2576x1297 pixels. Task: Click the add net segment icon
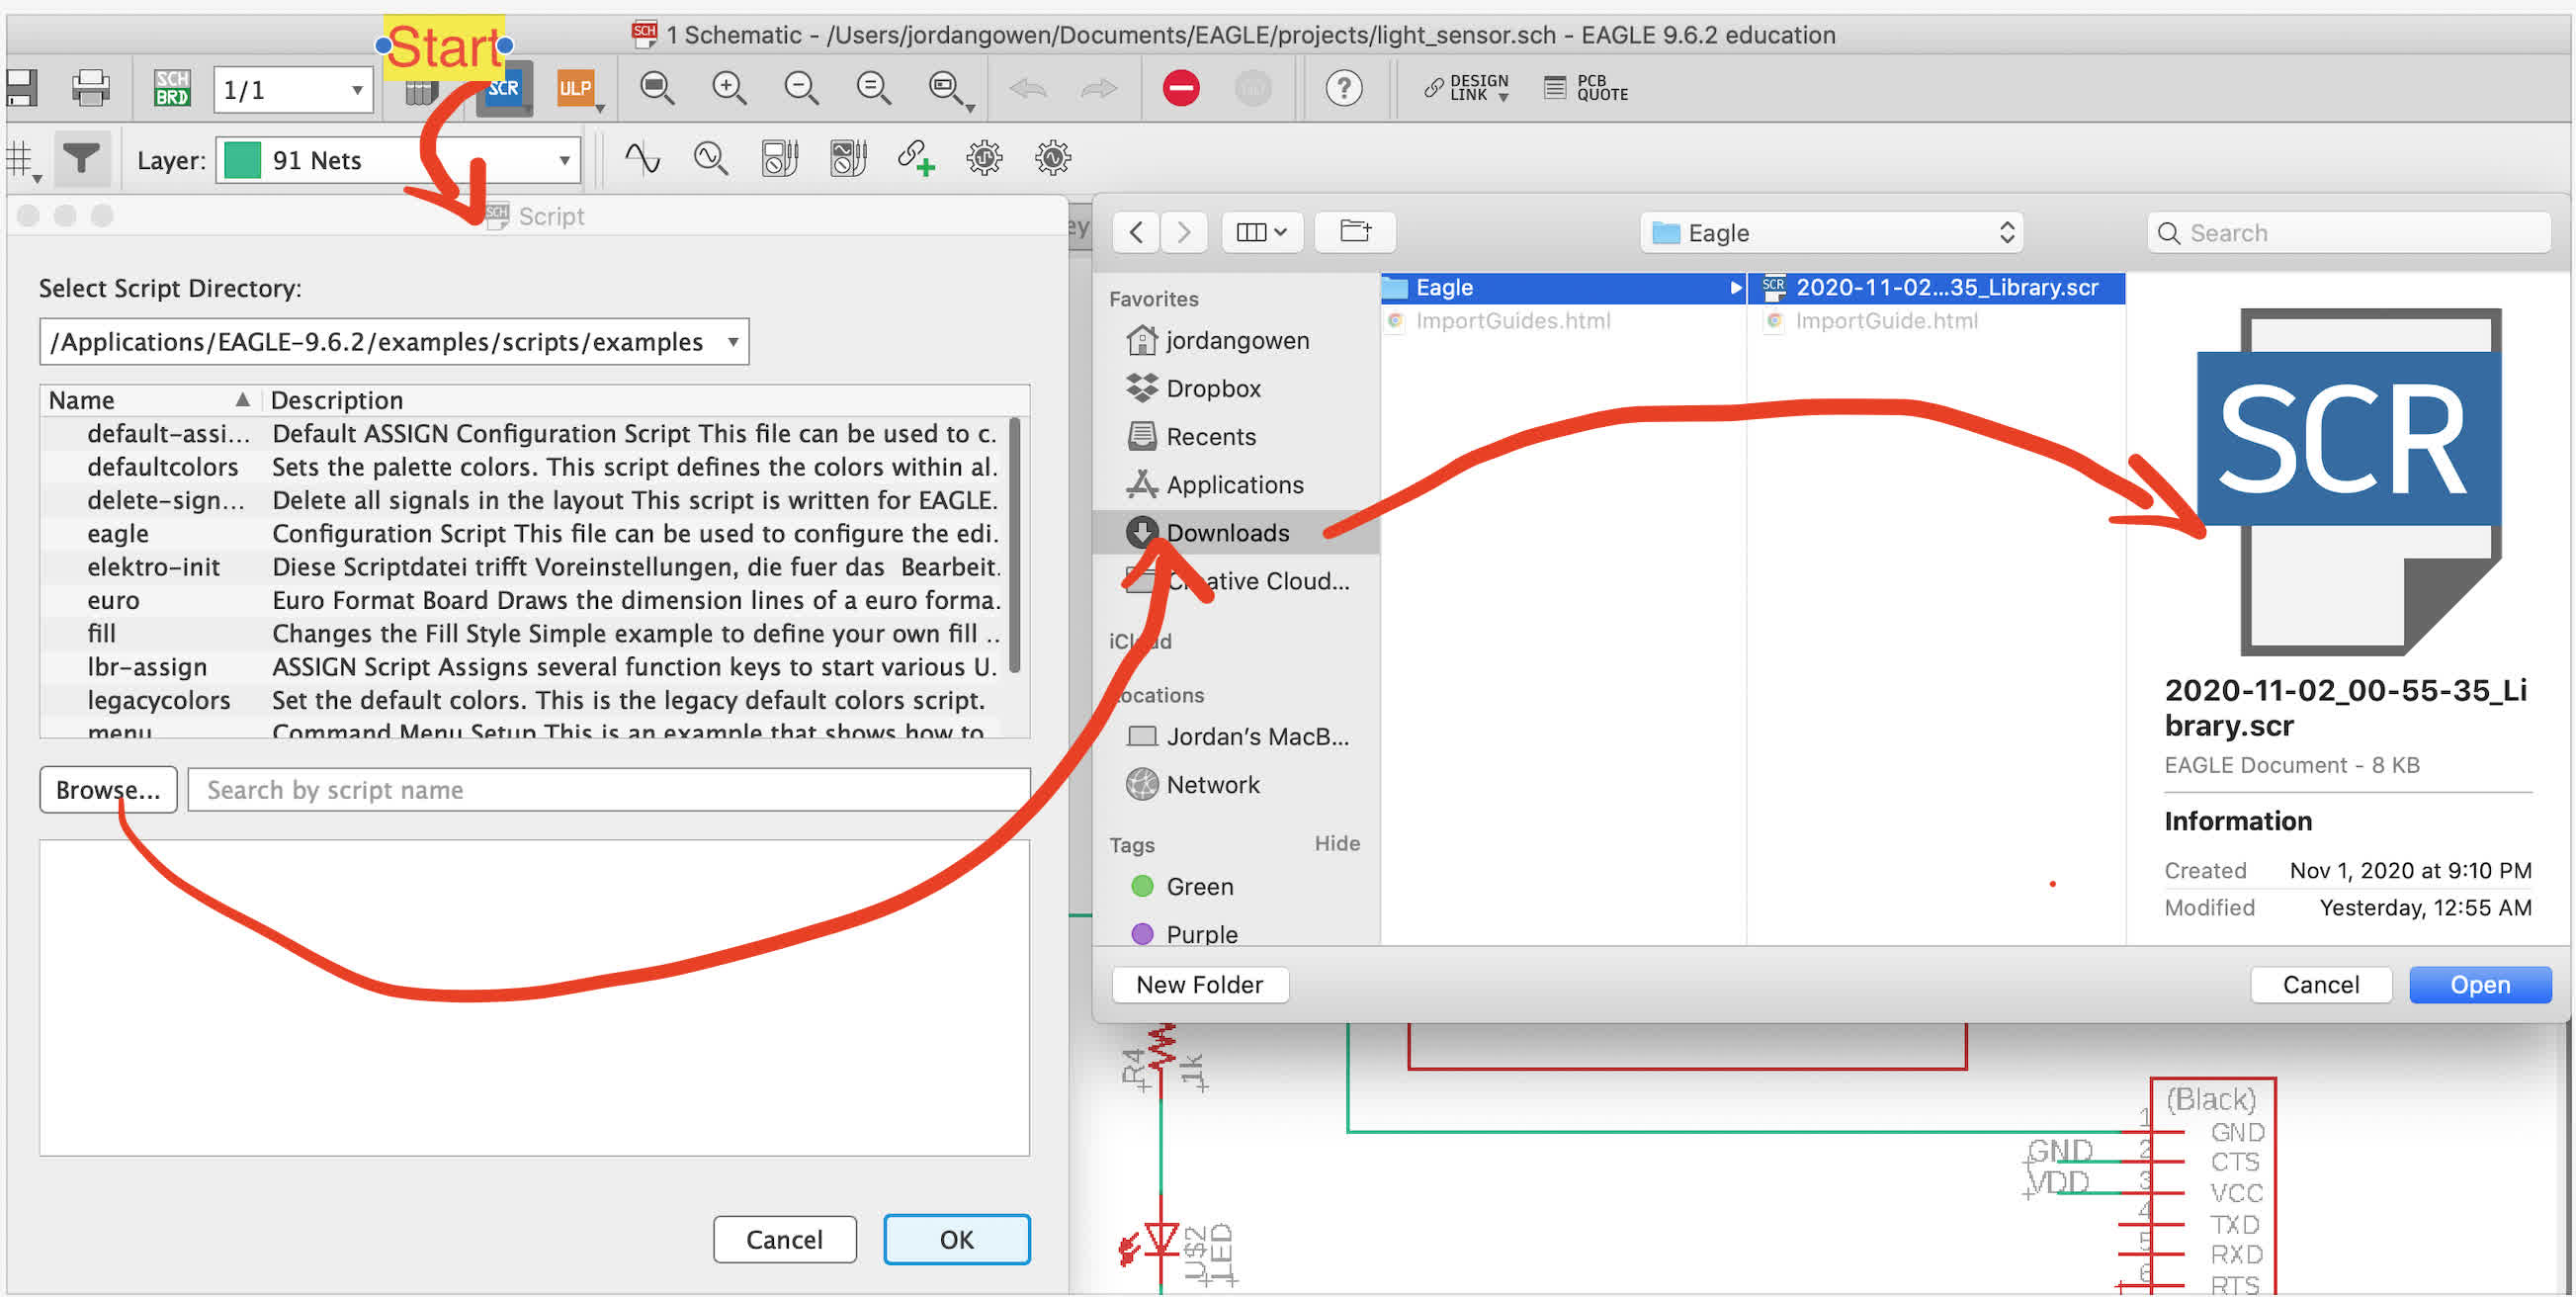(919, 159)
